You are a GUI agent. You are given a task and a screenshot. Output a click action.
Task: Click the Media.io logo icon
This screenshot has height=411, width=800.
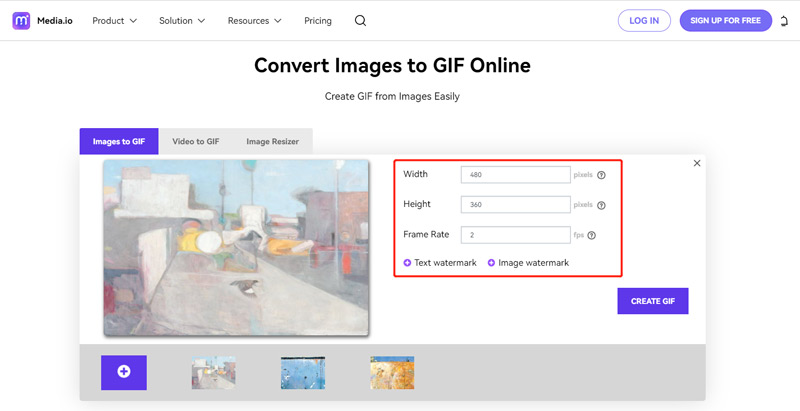click(21, 21)
